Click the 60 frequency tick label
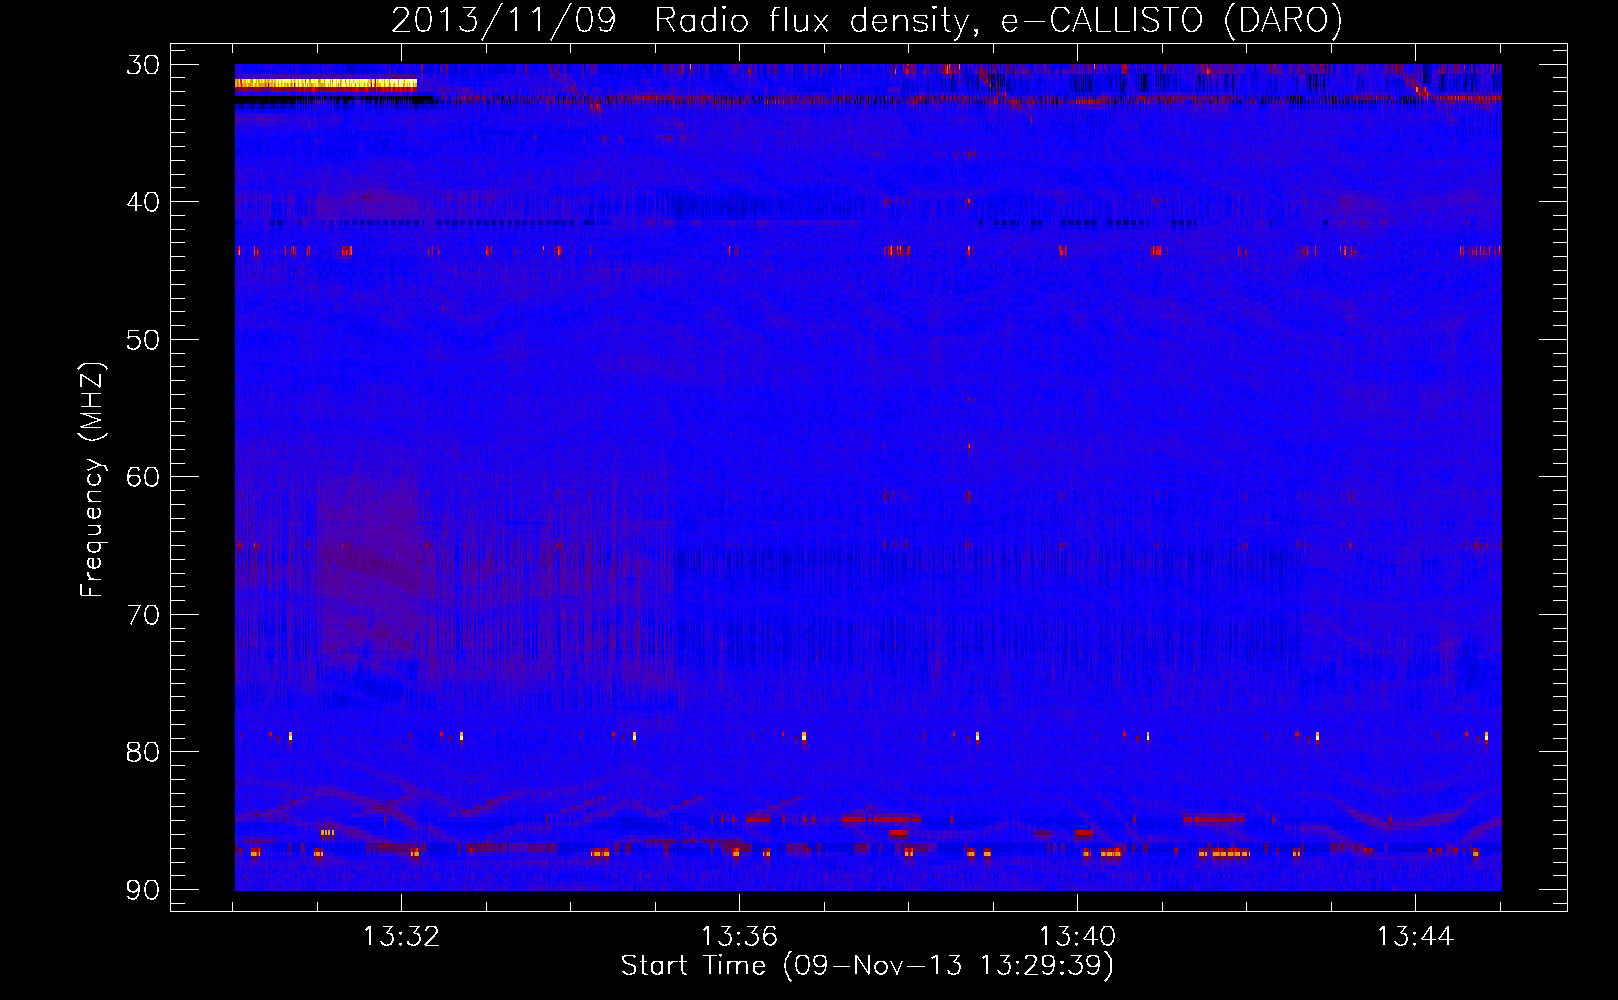 [x=144, y=477]
